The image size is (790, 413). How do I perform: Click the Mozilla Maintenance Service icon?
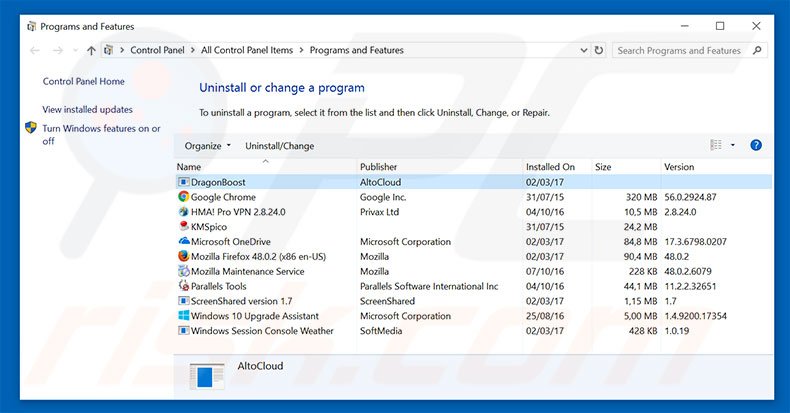pyautogui.click(x=183, y=271)
